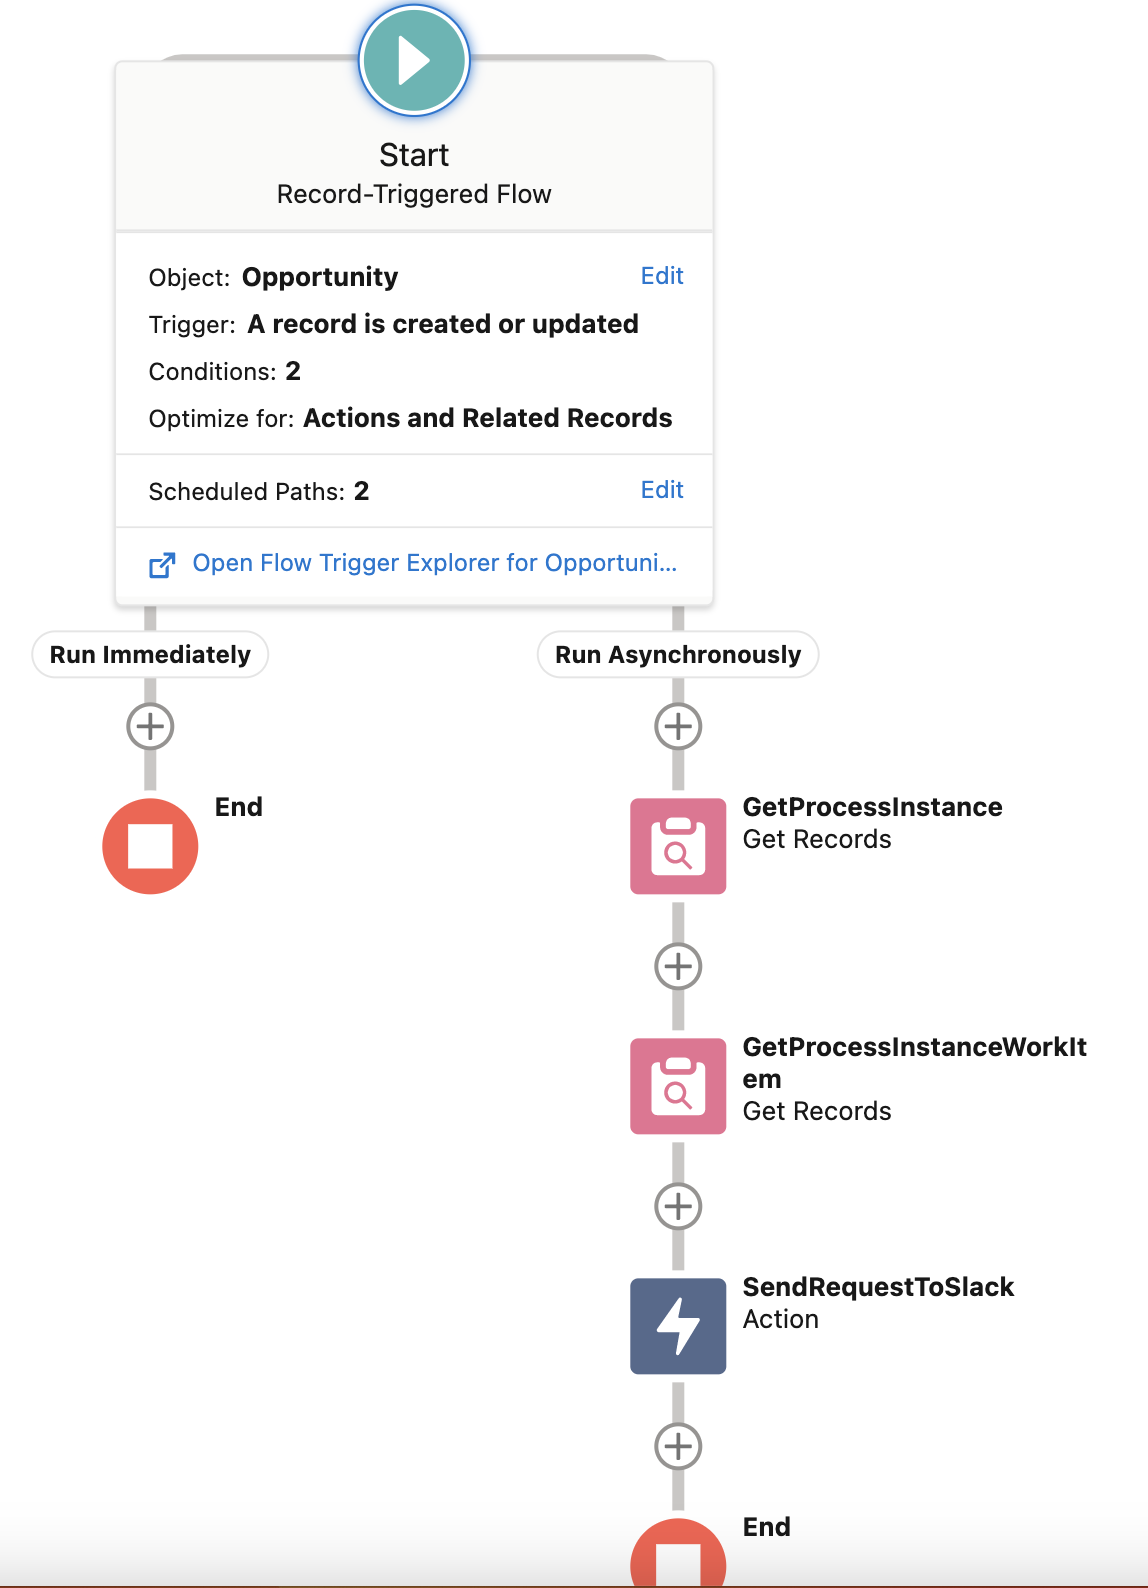Image resolution: width=1148 pixels, height=1588 pixels.
Task: Select the Run Asynchronously path label
Action: click(677, 654)
